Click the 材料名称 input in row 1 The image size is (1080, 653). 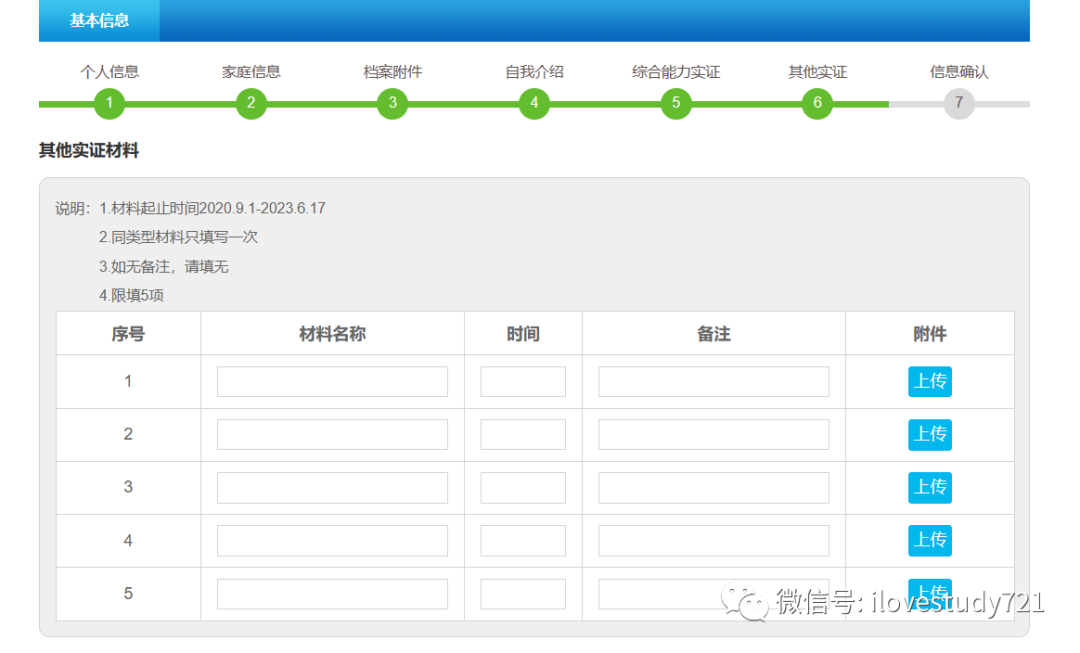tap(332, 381)
